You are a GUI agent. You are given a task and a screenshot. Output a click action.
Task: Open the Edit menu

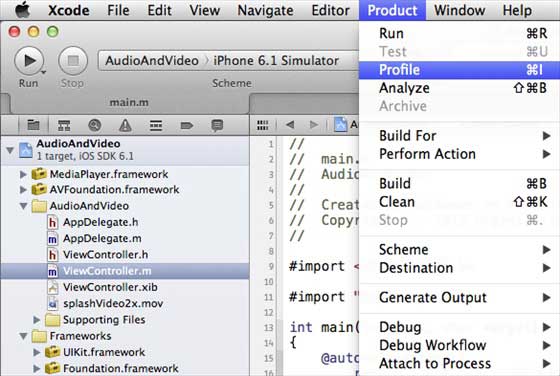click(159, 10)
